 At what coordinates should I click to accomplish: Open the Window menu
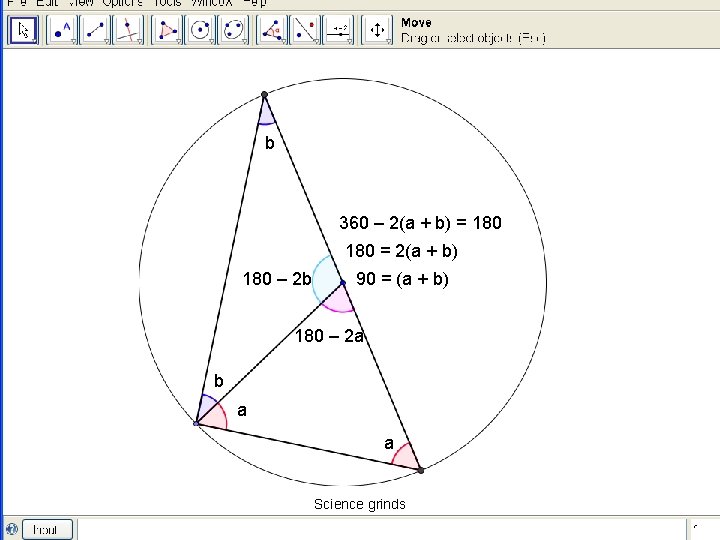click(211, 3)
